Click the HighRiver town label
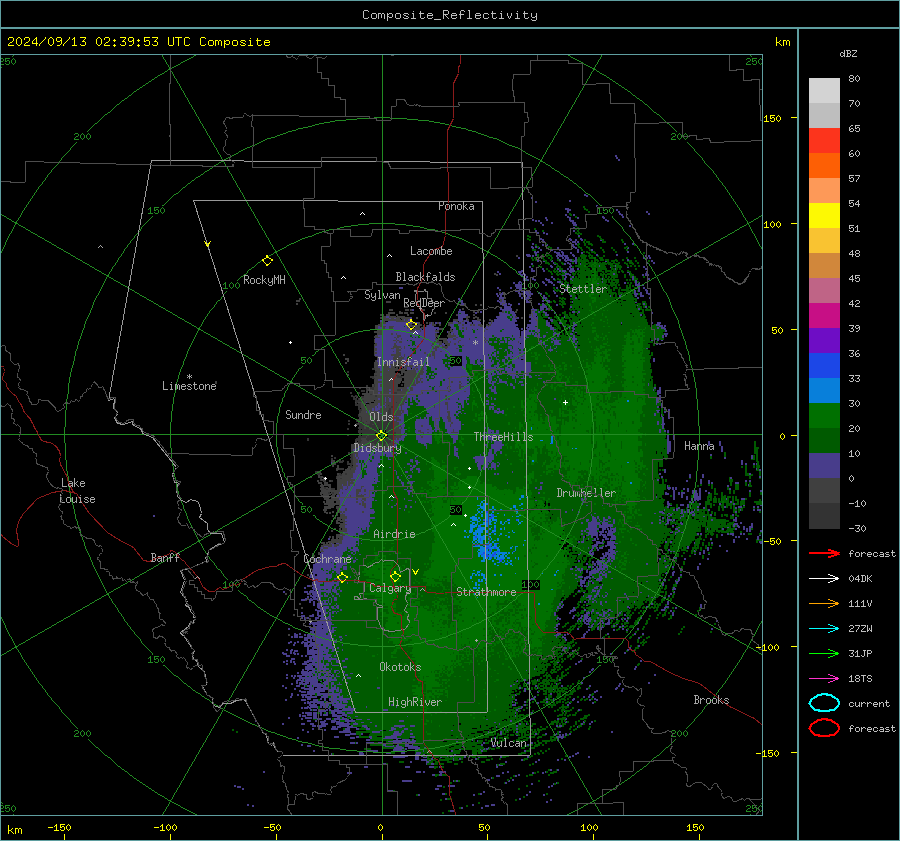This screenshot has width=900, height=841. [415, 702]
